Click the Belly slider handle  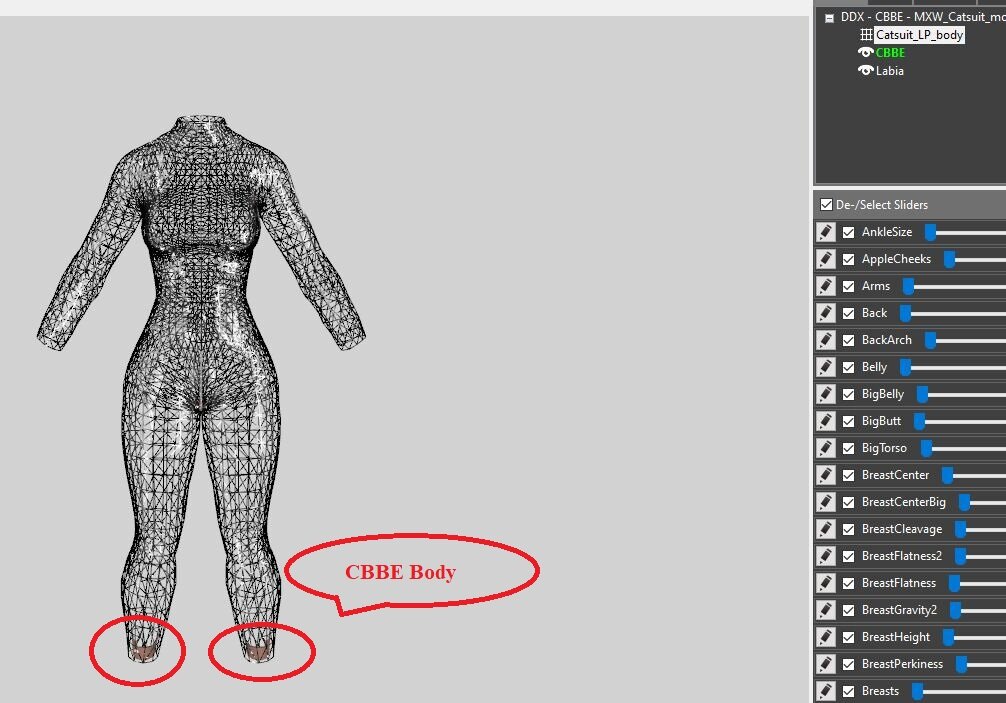click(905, 367)
